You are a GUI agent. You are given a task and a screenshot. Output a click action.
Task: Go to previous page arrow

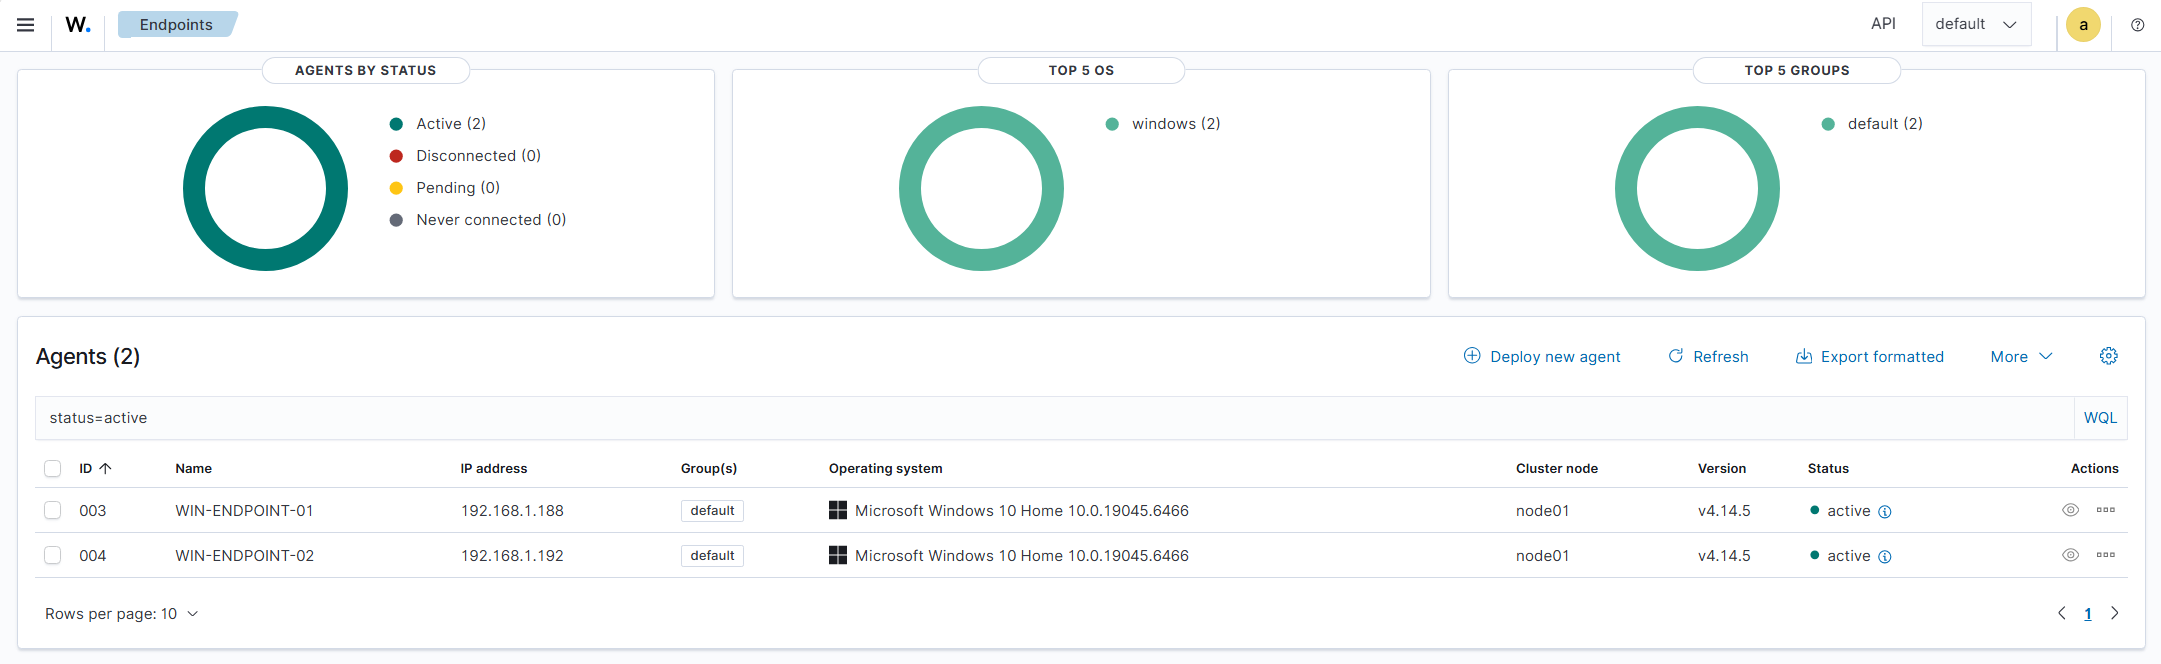coord(2061,613)
